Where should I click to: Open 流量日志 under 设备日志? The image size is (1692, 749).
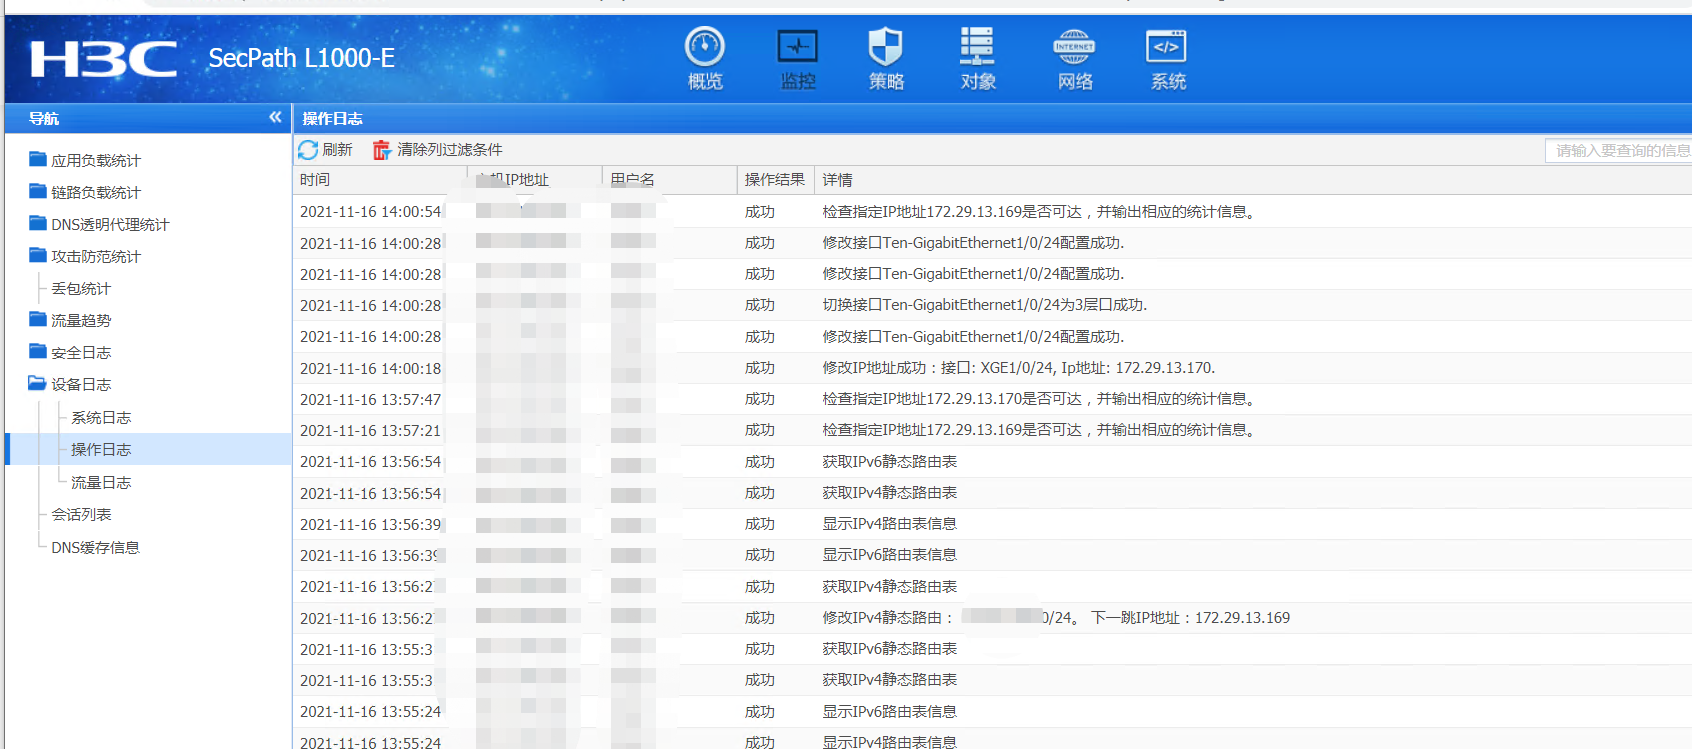101,482
